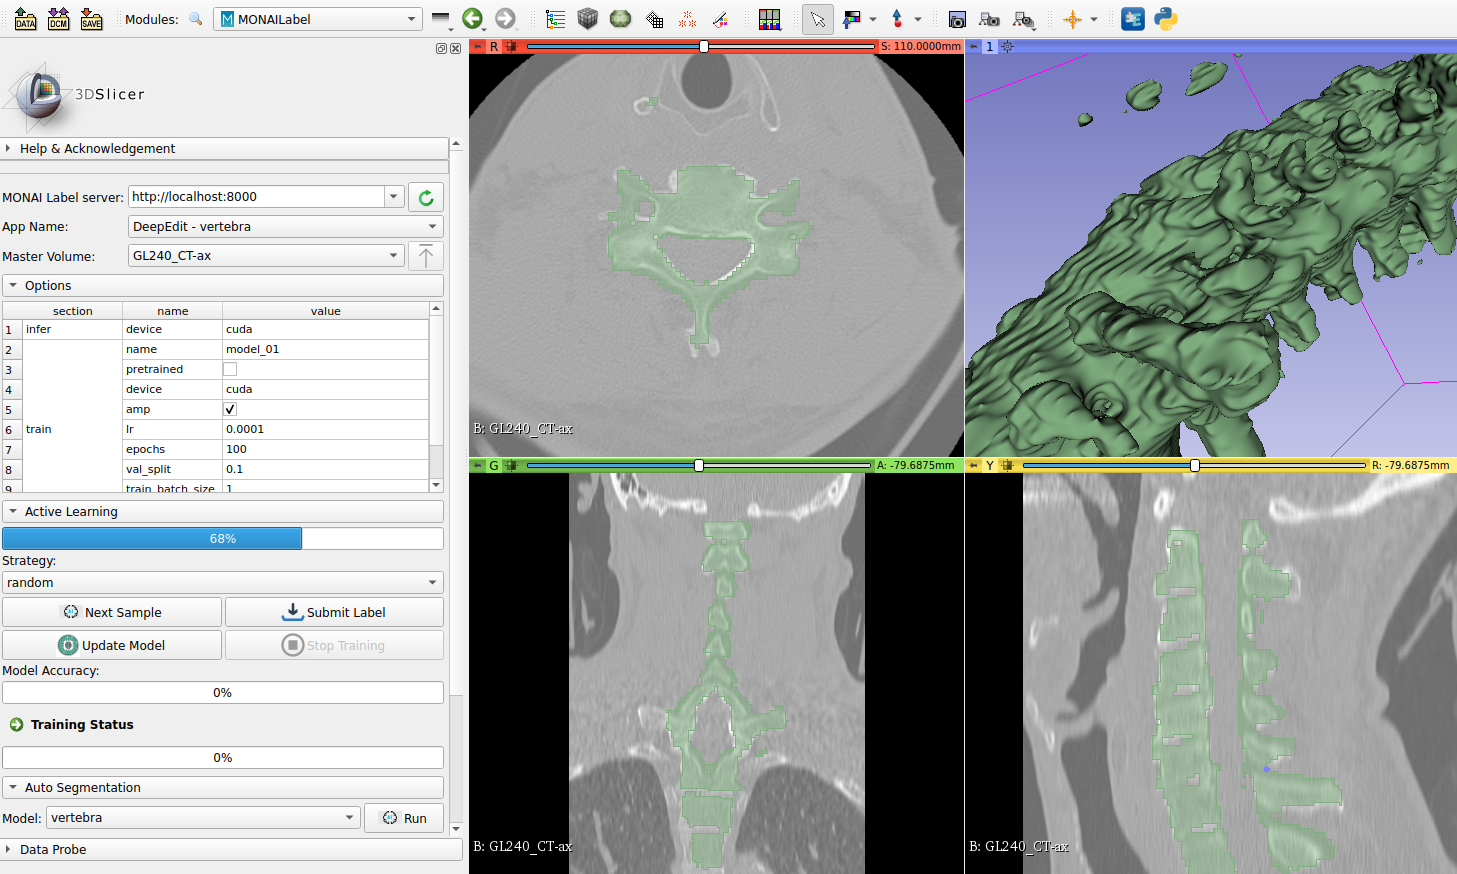This screenshot has height=874, width=1457.
Task: Open the window/level tool dropdown arrow
Action: (x=873, y=19)
